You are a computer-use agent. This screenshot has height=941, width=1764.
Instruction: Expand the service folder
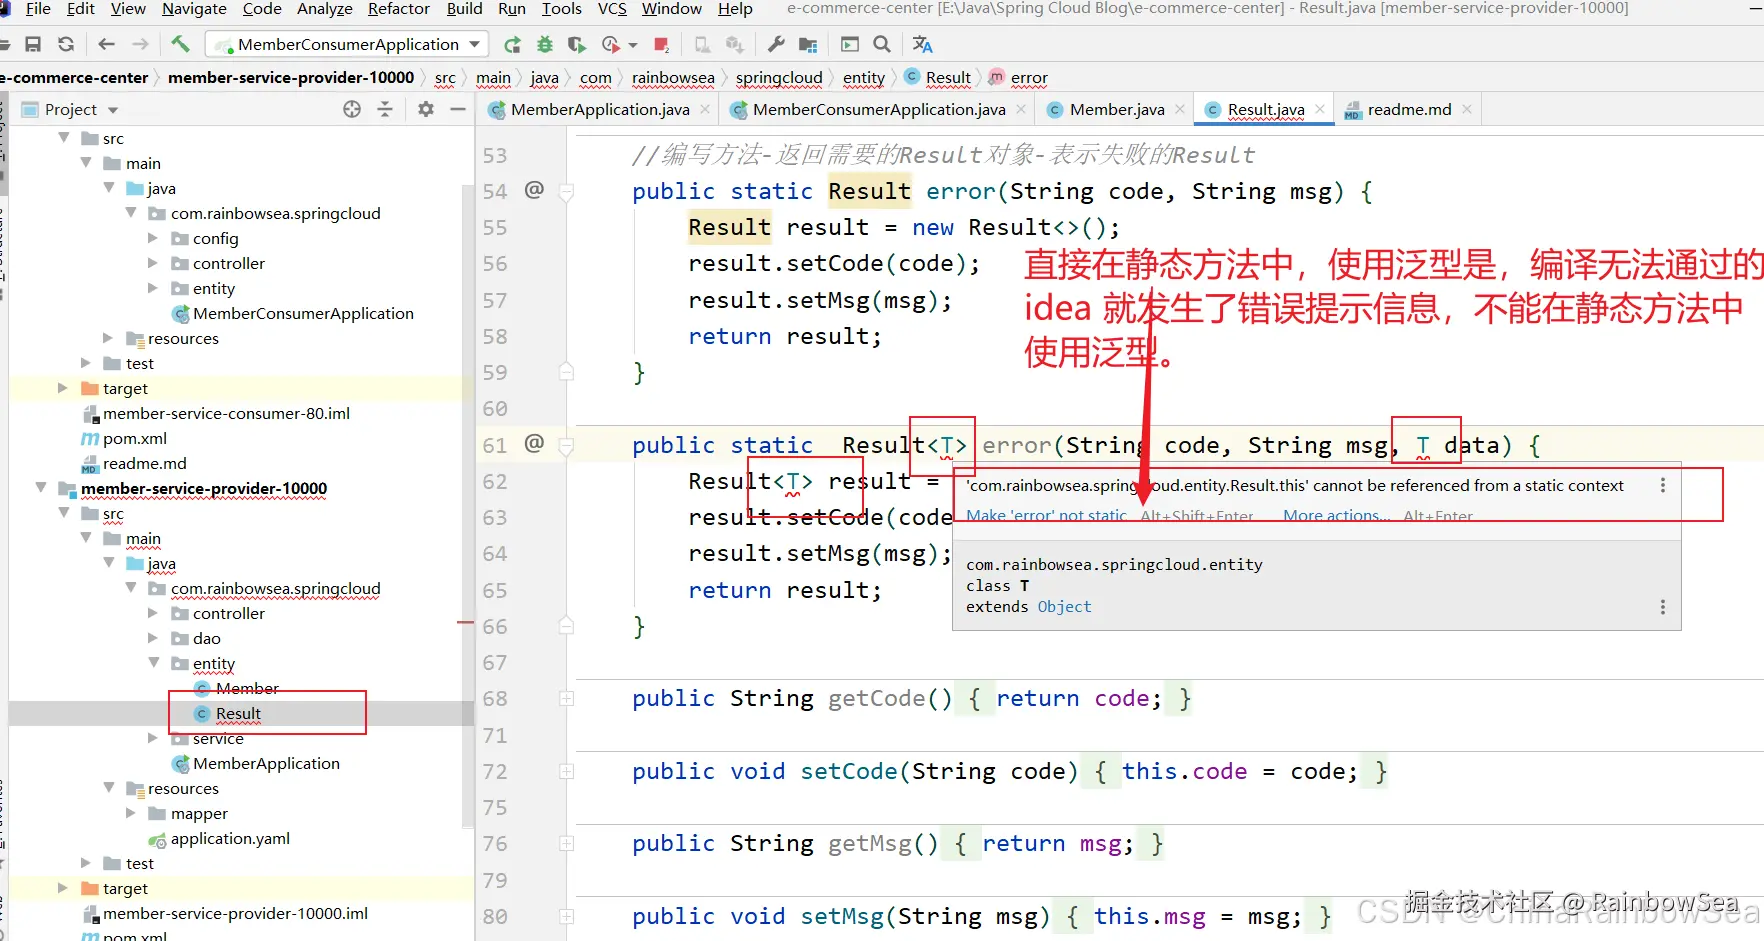point(153,738)
